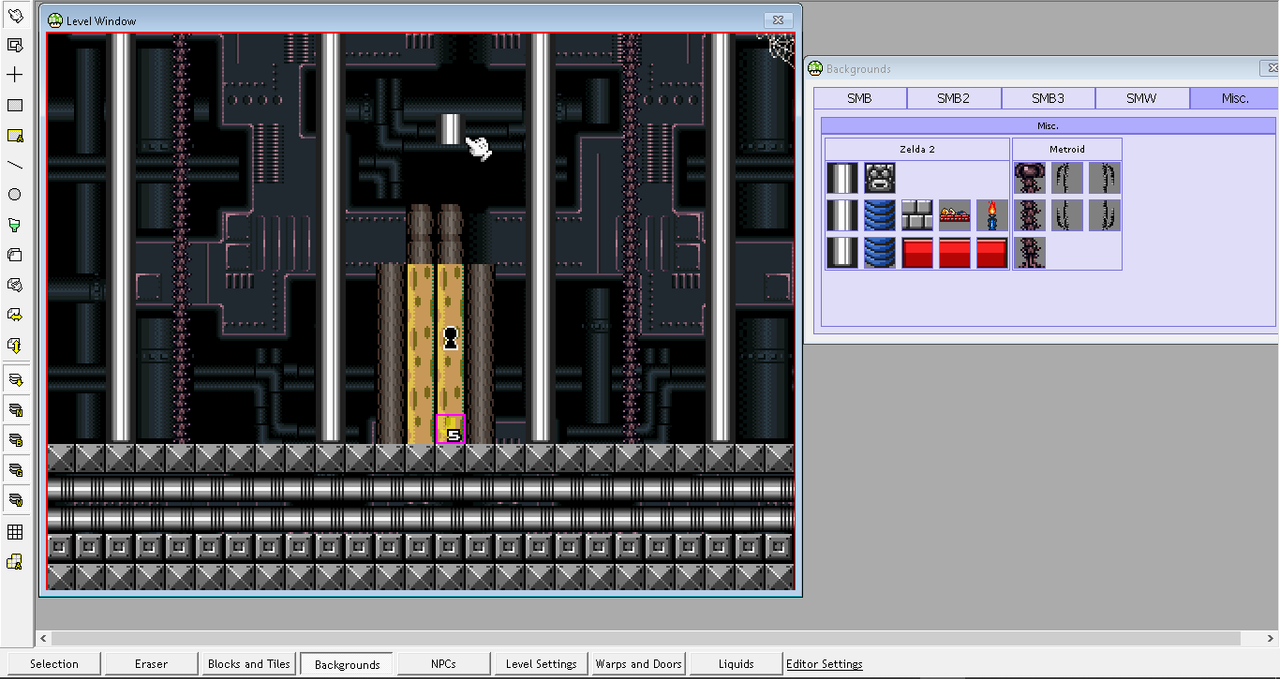This screenshot has width=1280, height=679.
Task: Open the Liquids panel
Action: click(736, 664)
